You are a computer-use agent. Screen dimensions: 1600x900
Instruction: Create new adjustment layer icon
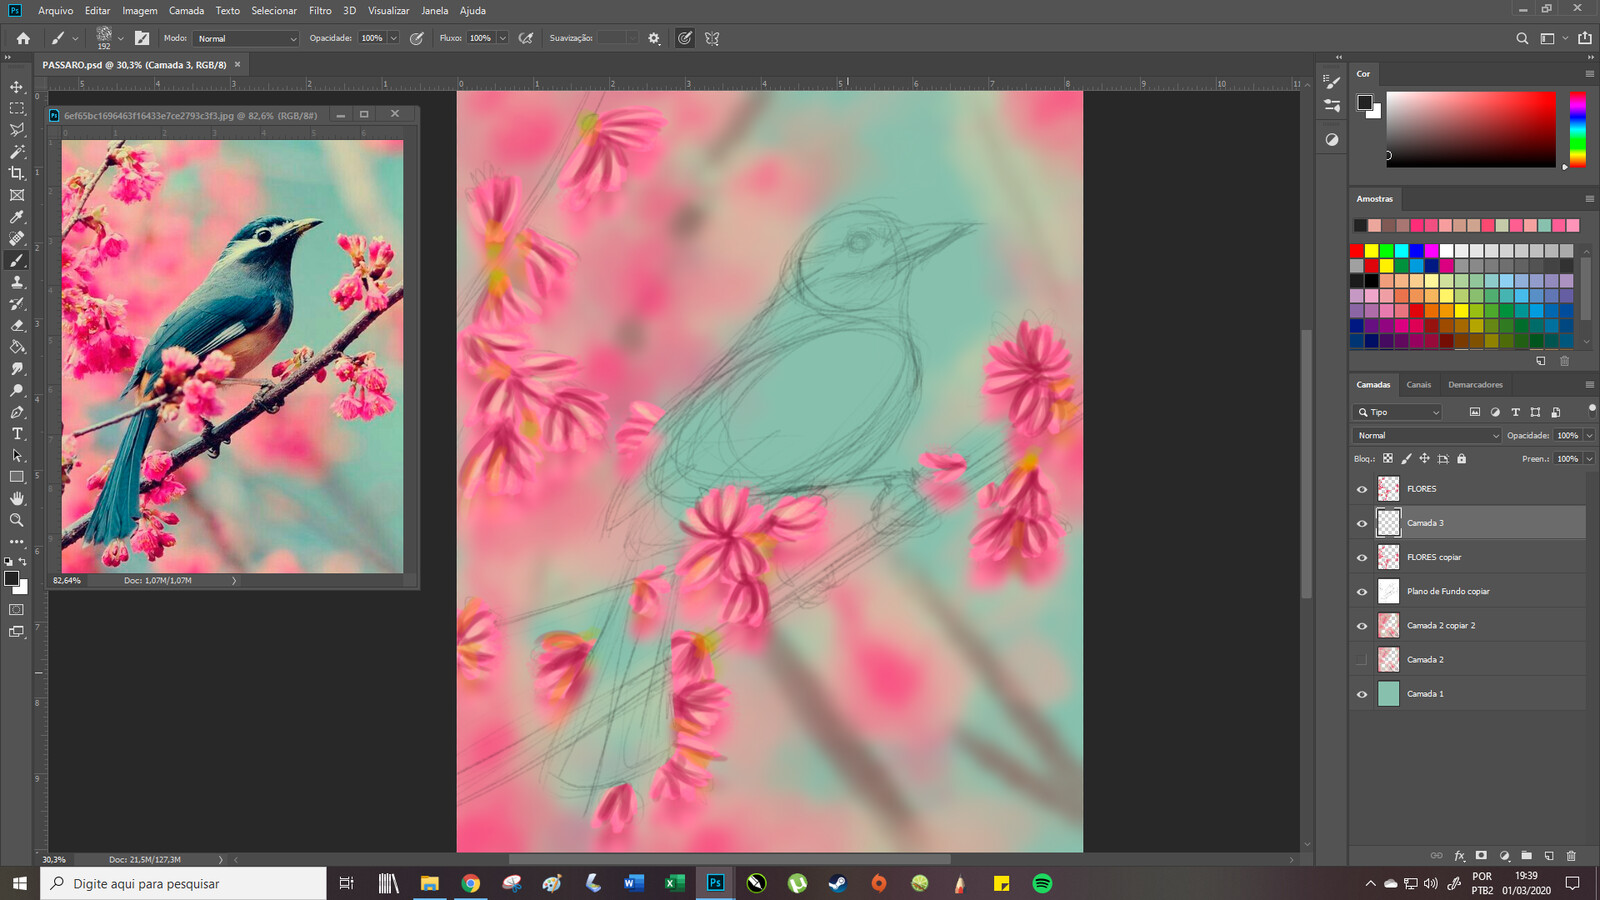(x=1504, y=856)
